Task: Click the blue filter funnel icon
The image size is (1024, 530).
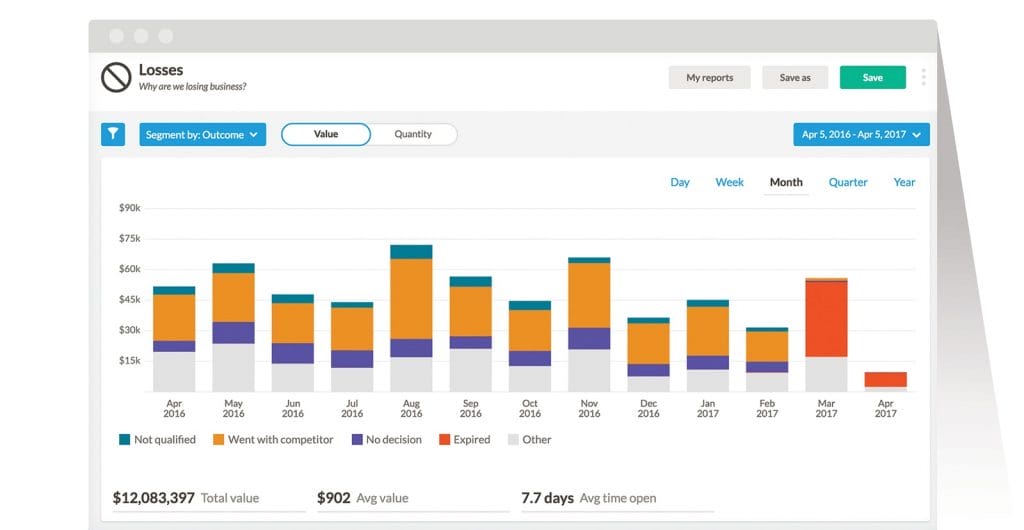Action: (113, 134)
